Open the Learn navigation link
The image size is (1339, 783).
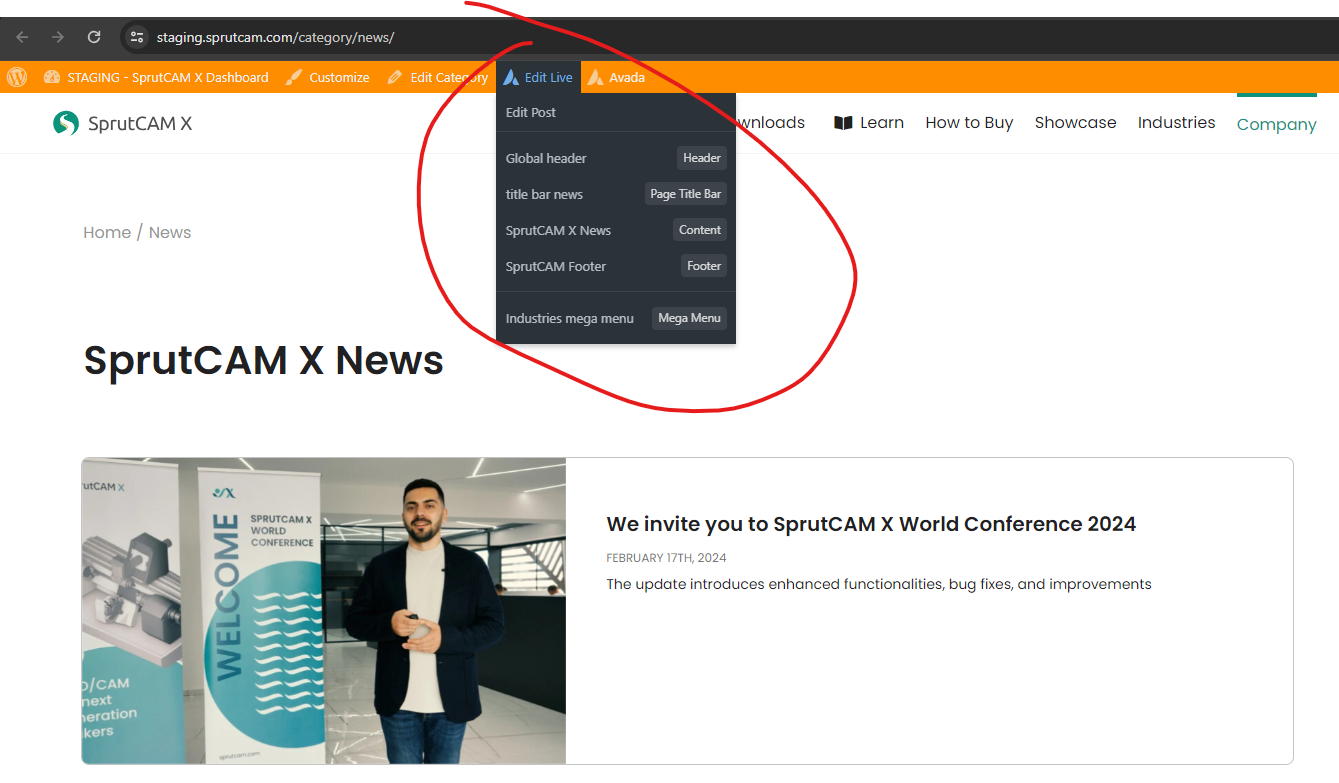pos(869,123)
